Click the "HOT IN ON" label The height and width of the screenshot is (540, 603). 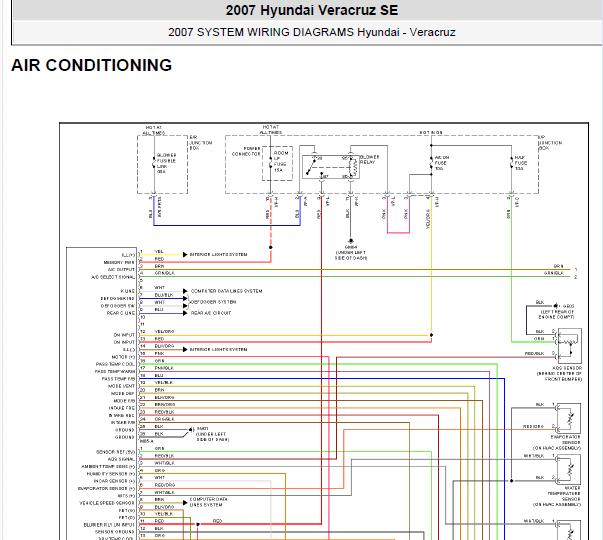point(431,132)
